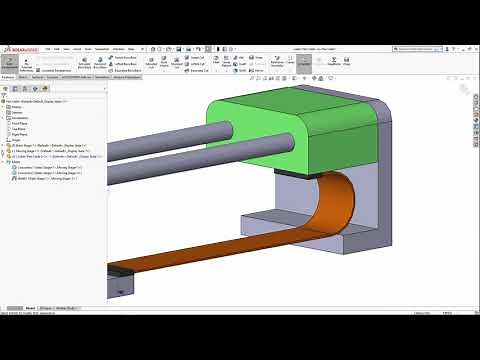
Task: Open the ConfigurationManager tab icon
Action: click(25, 89)
